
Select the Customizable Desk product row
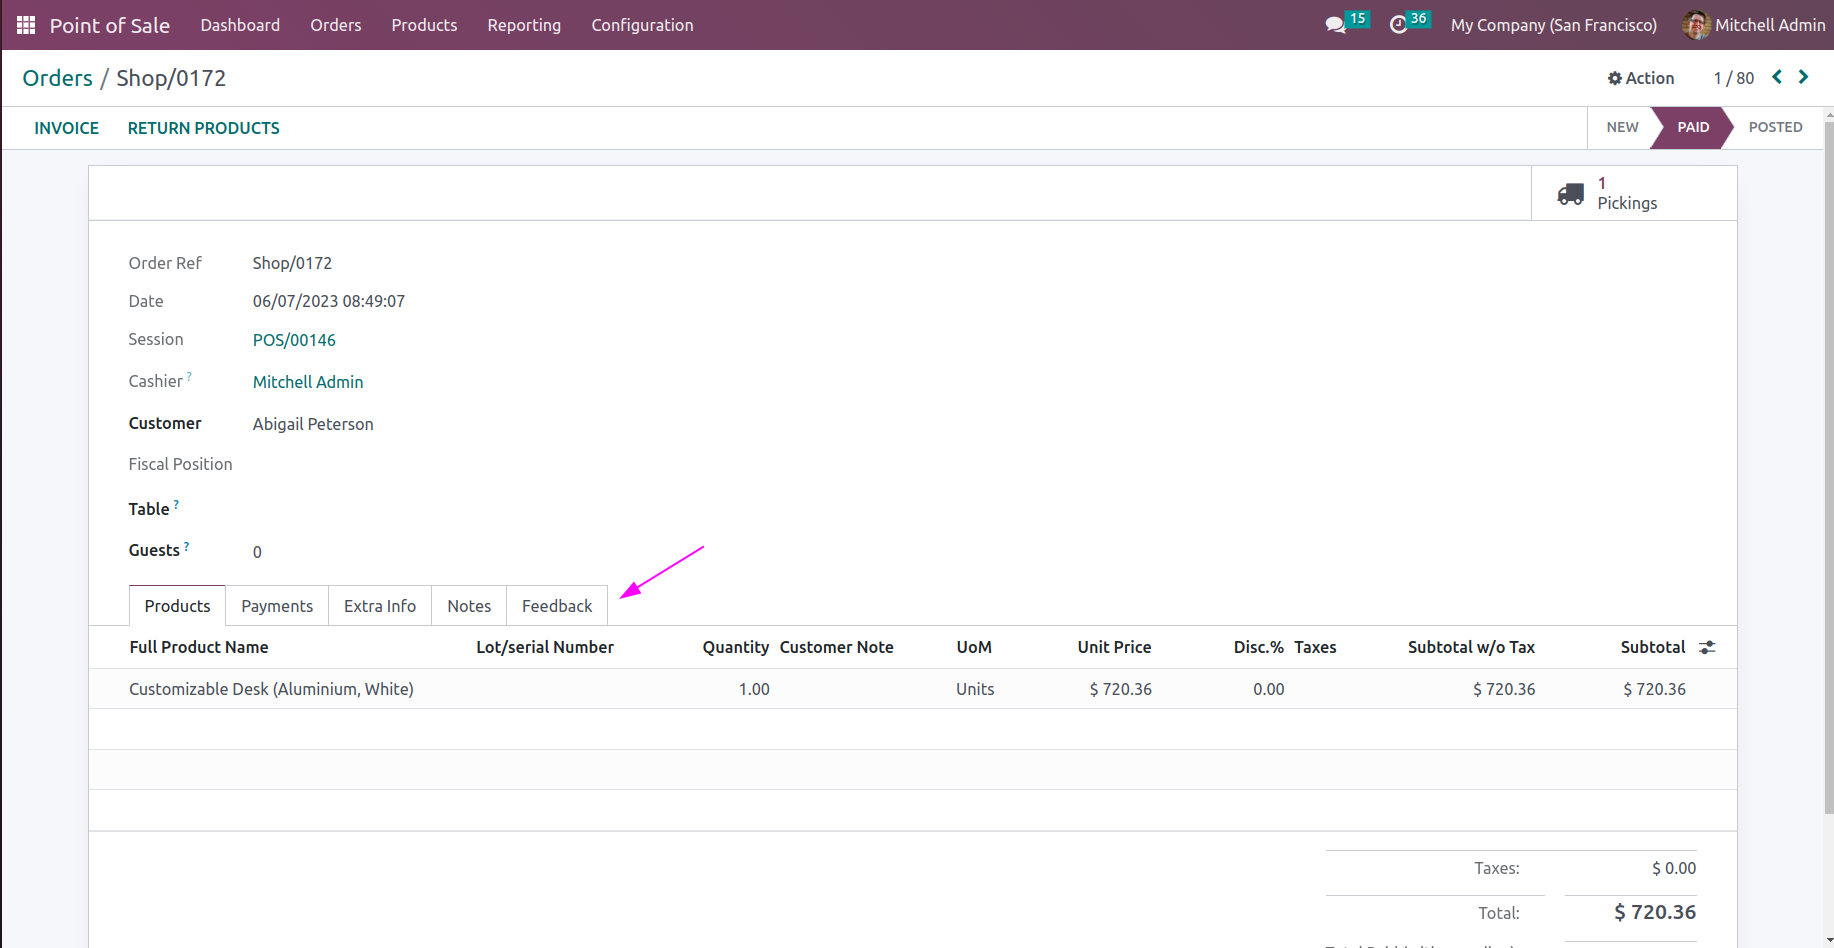coord(271,689)
